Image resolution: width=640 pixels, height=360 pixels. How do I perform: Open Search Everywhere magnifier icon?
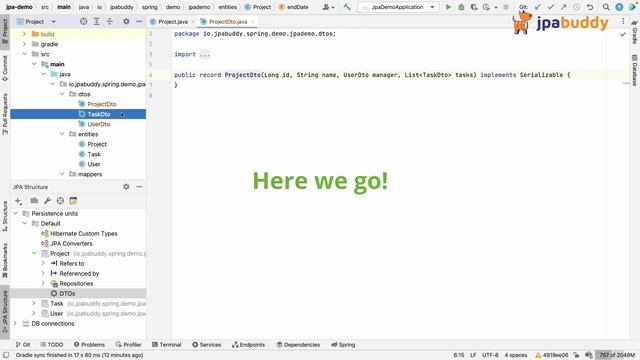click(606, 7)
